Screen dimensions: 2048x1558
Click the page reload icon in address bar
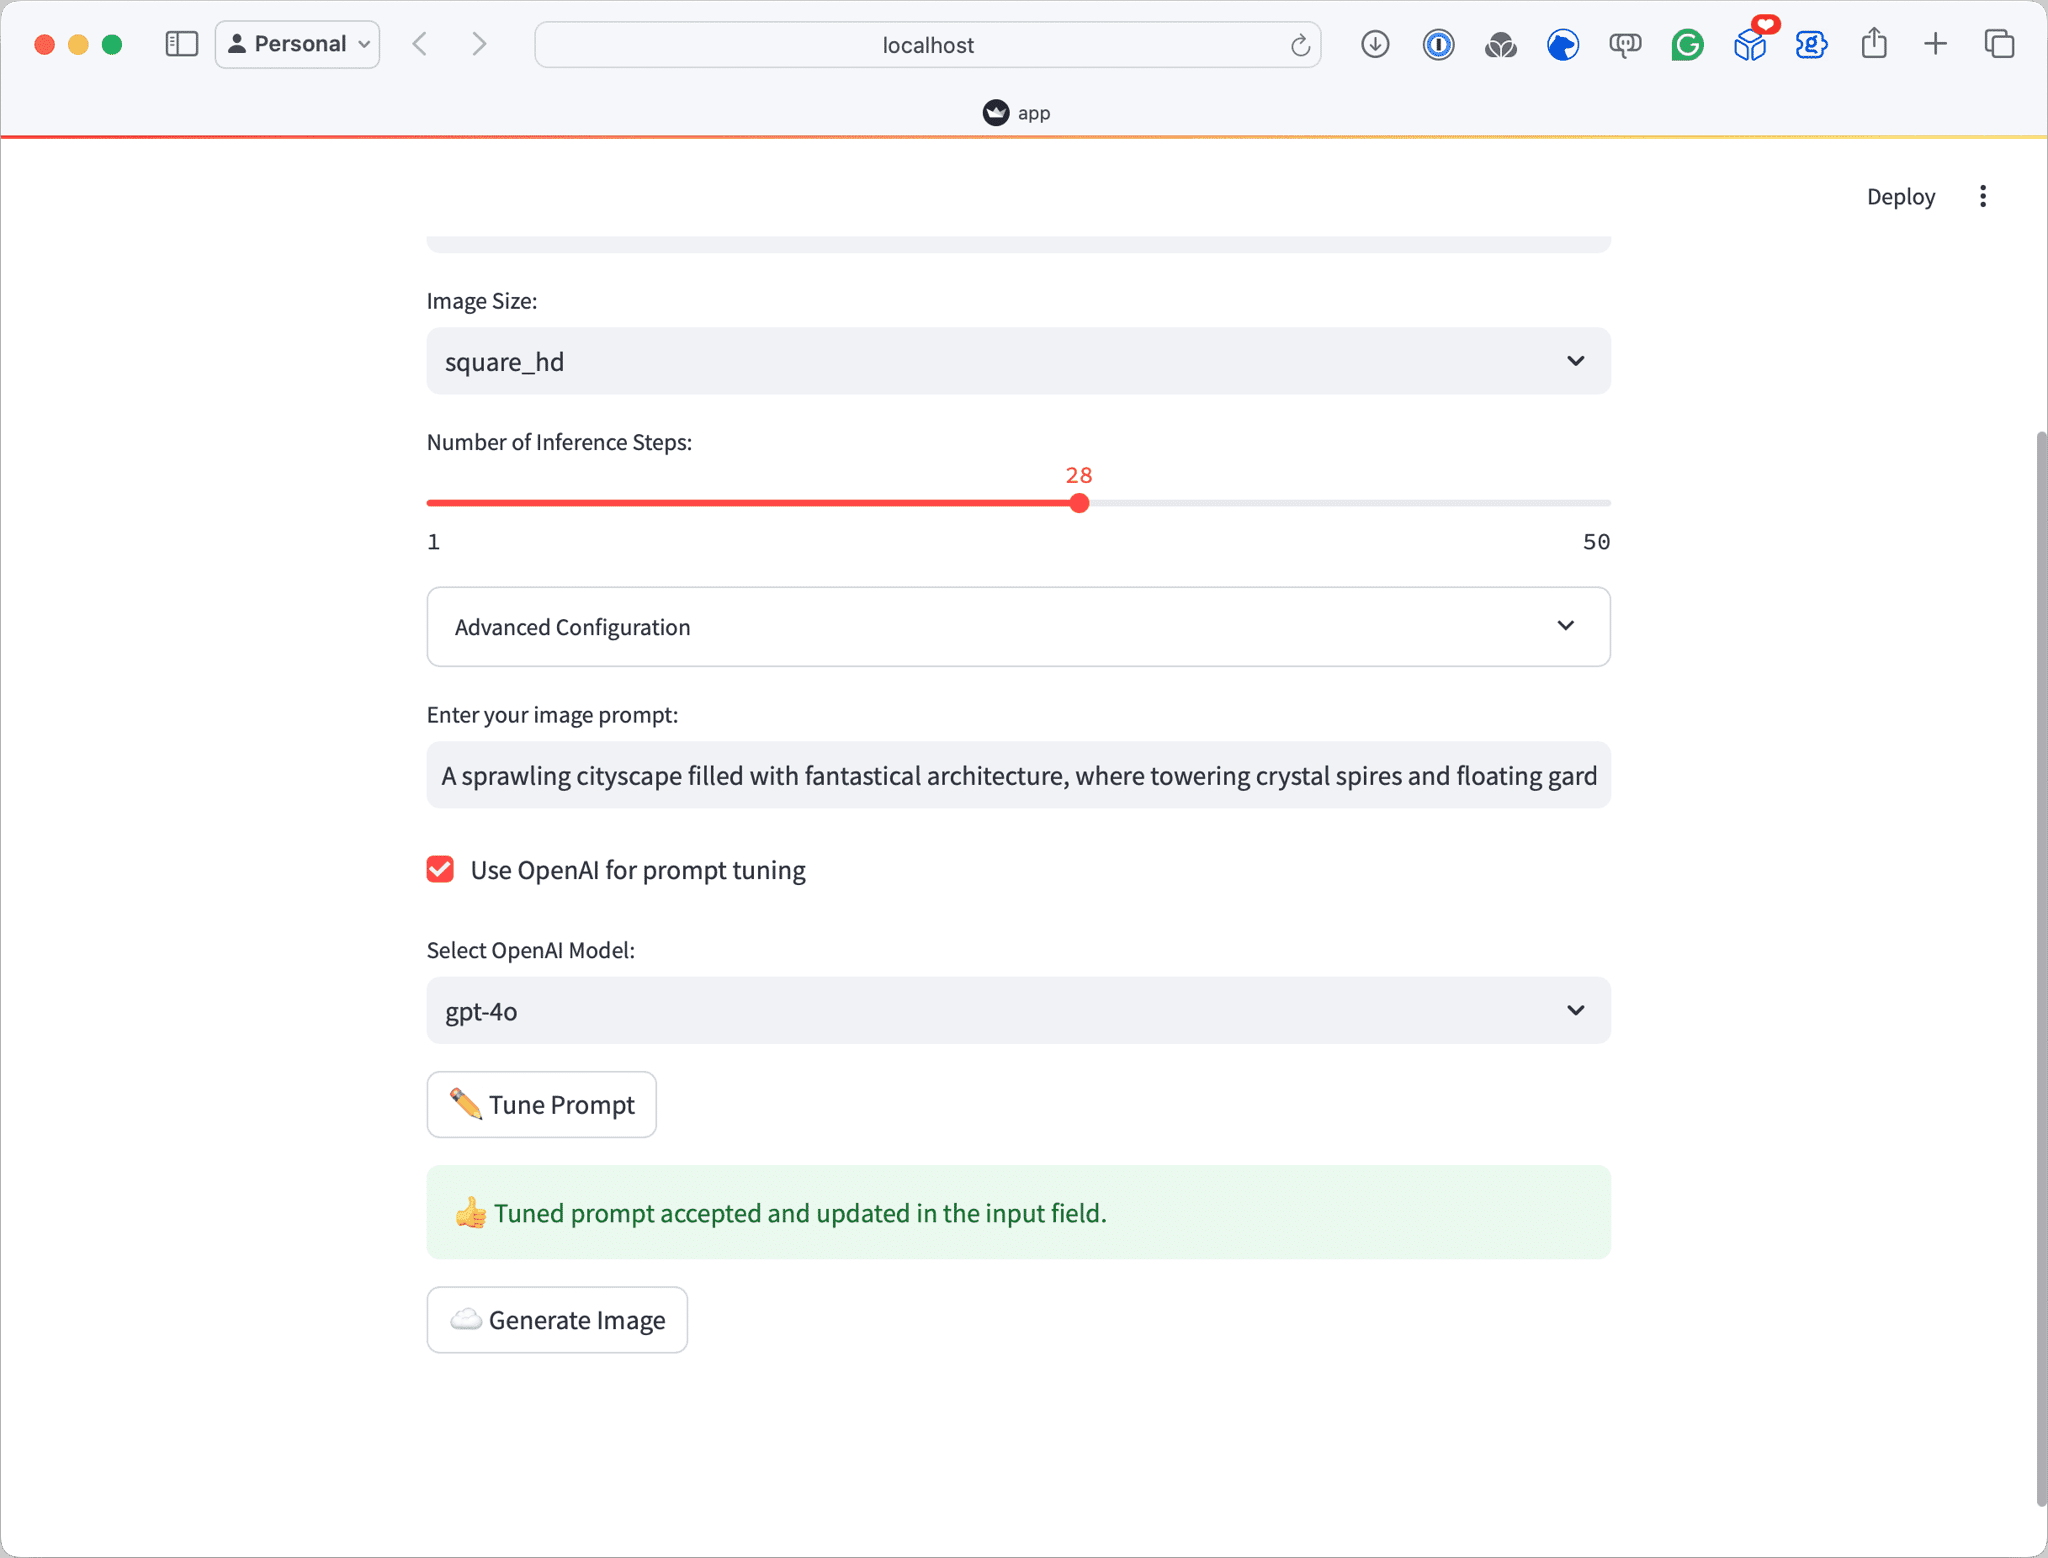[x=1299, y=45]
